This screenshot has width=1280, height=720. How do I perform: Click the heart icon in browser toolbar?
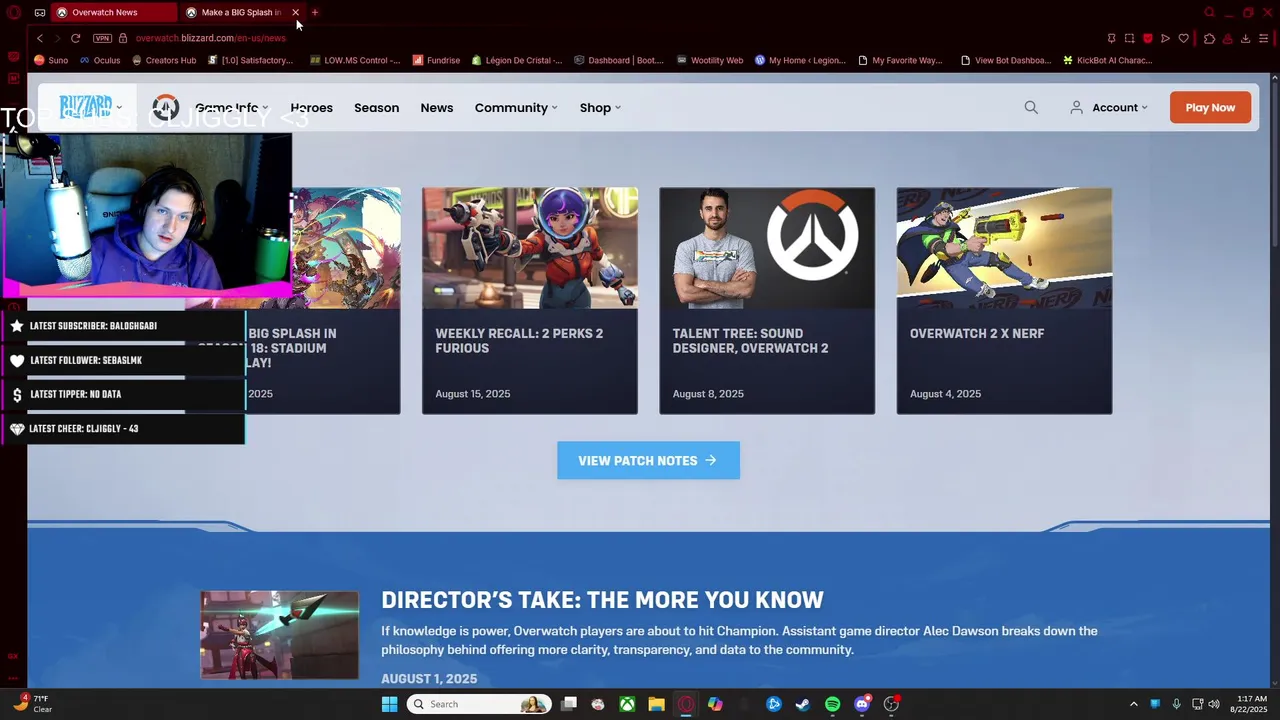coord(1184,38)
